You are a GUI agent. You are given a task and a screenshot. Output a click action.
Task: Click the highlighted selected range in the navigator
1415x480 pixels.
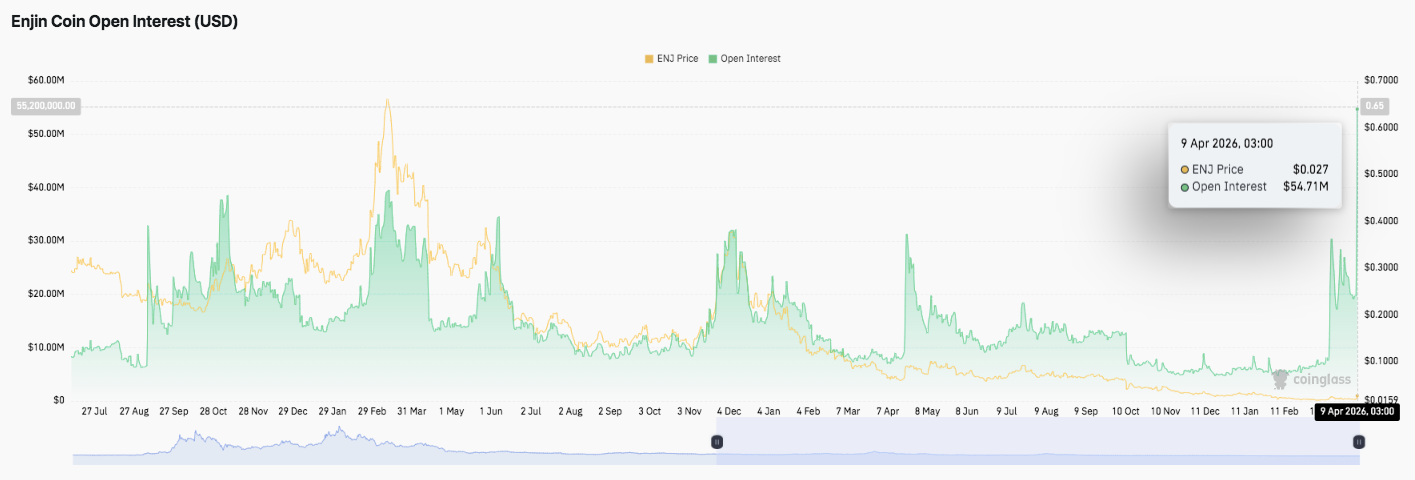(x=1037, y=441)
